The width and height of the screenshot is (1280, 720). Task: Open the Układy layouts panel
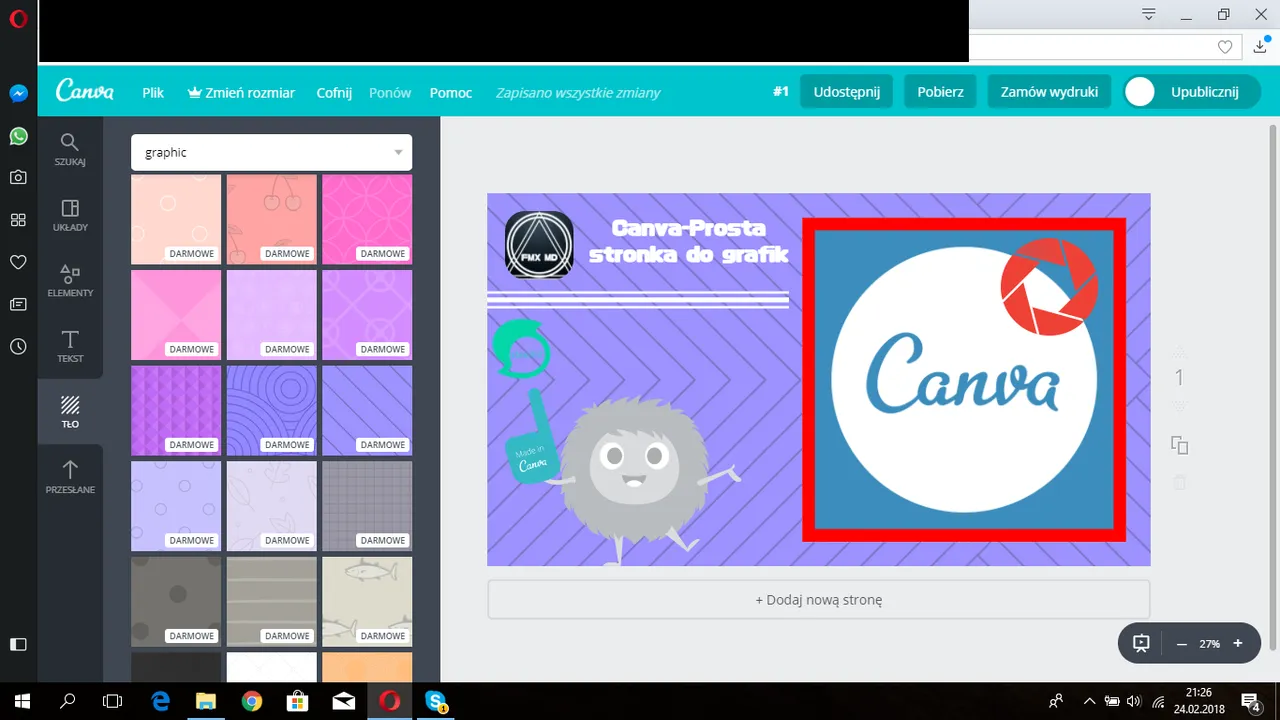tap(70, 215)
